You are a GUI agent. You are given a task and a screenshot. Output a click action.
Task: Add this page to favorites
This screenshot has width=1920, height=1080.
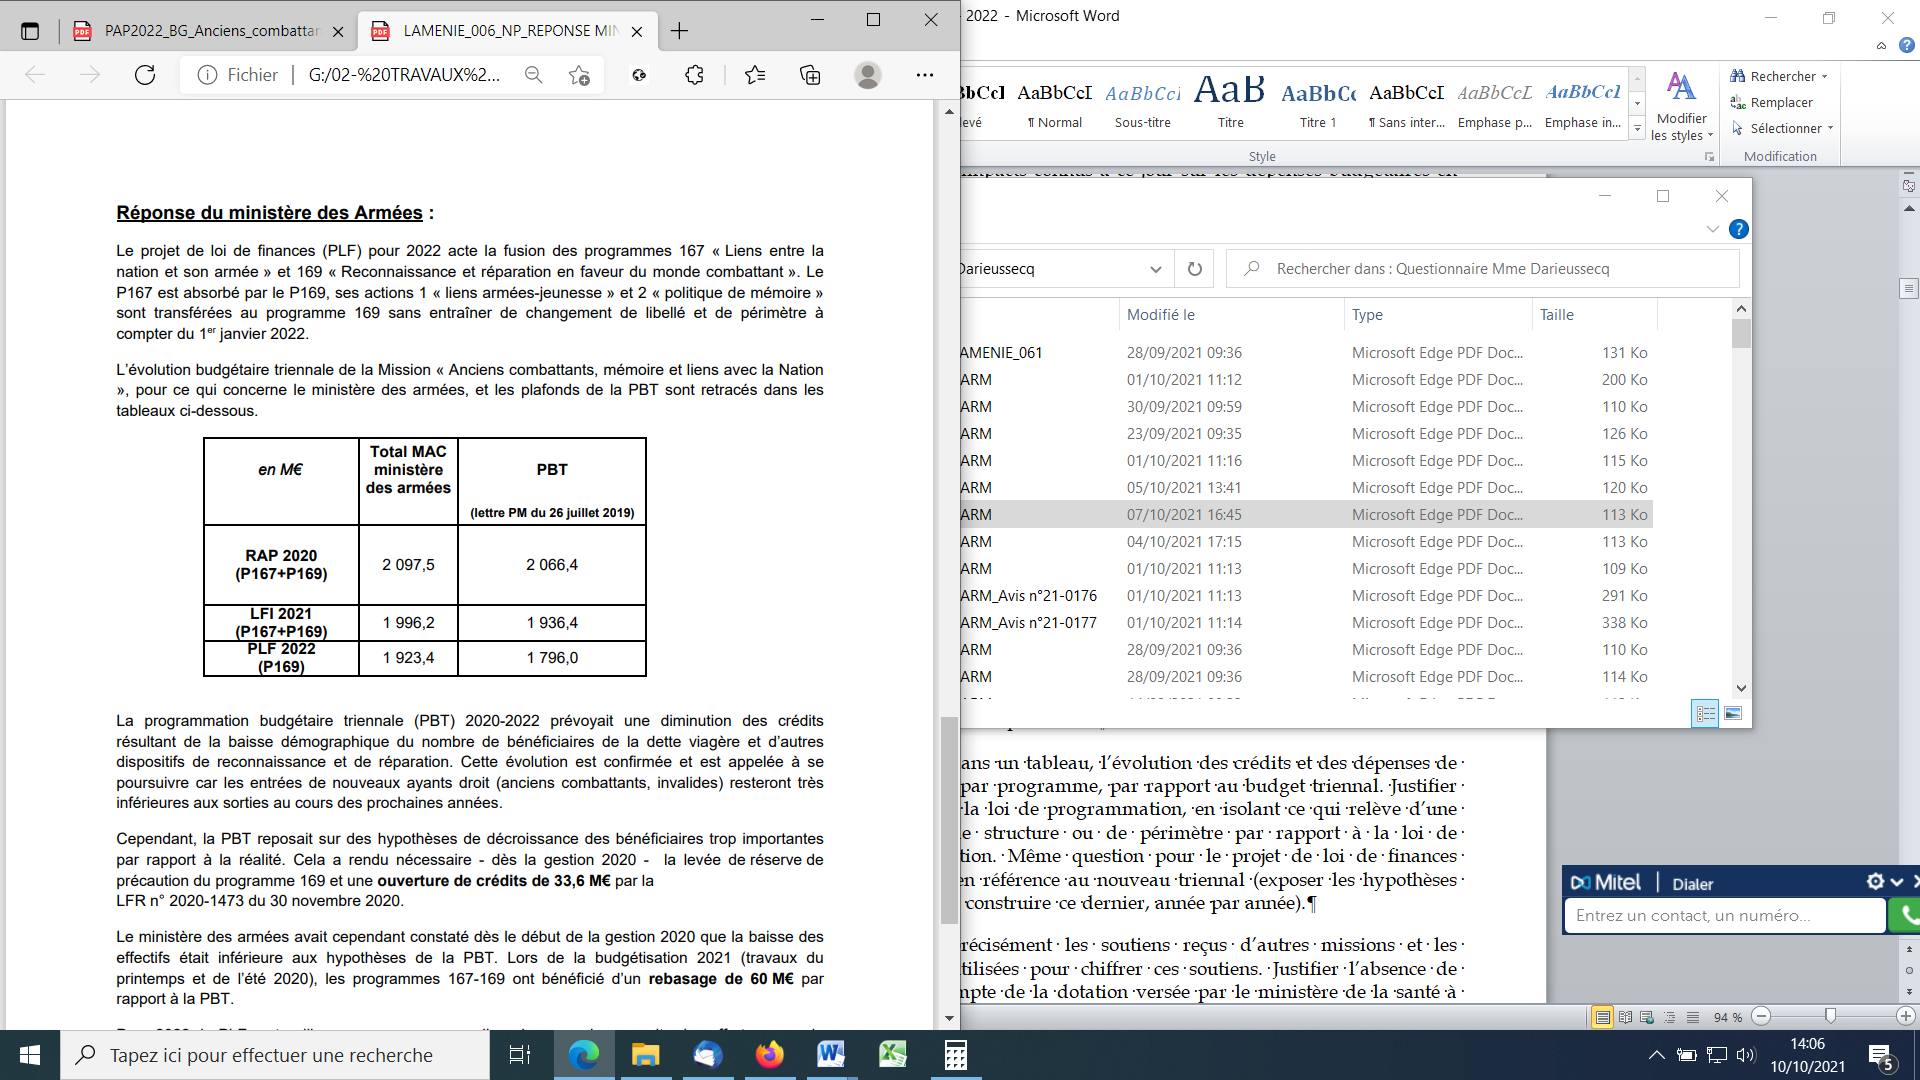coord(579,75)
